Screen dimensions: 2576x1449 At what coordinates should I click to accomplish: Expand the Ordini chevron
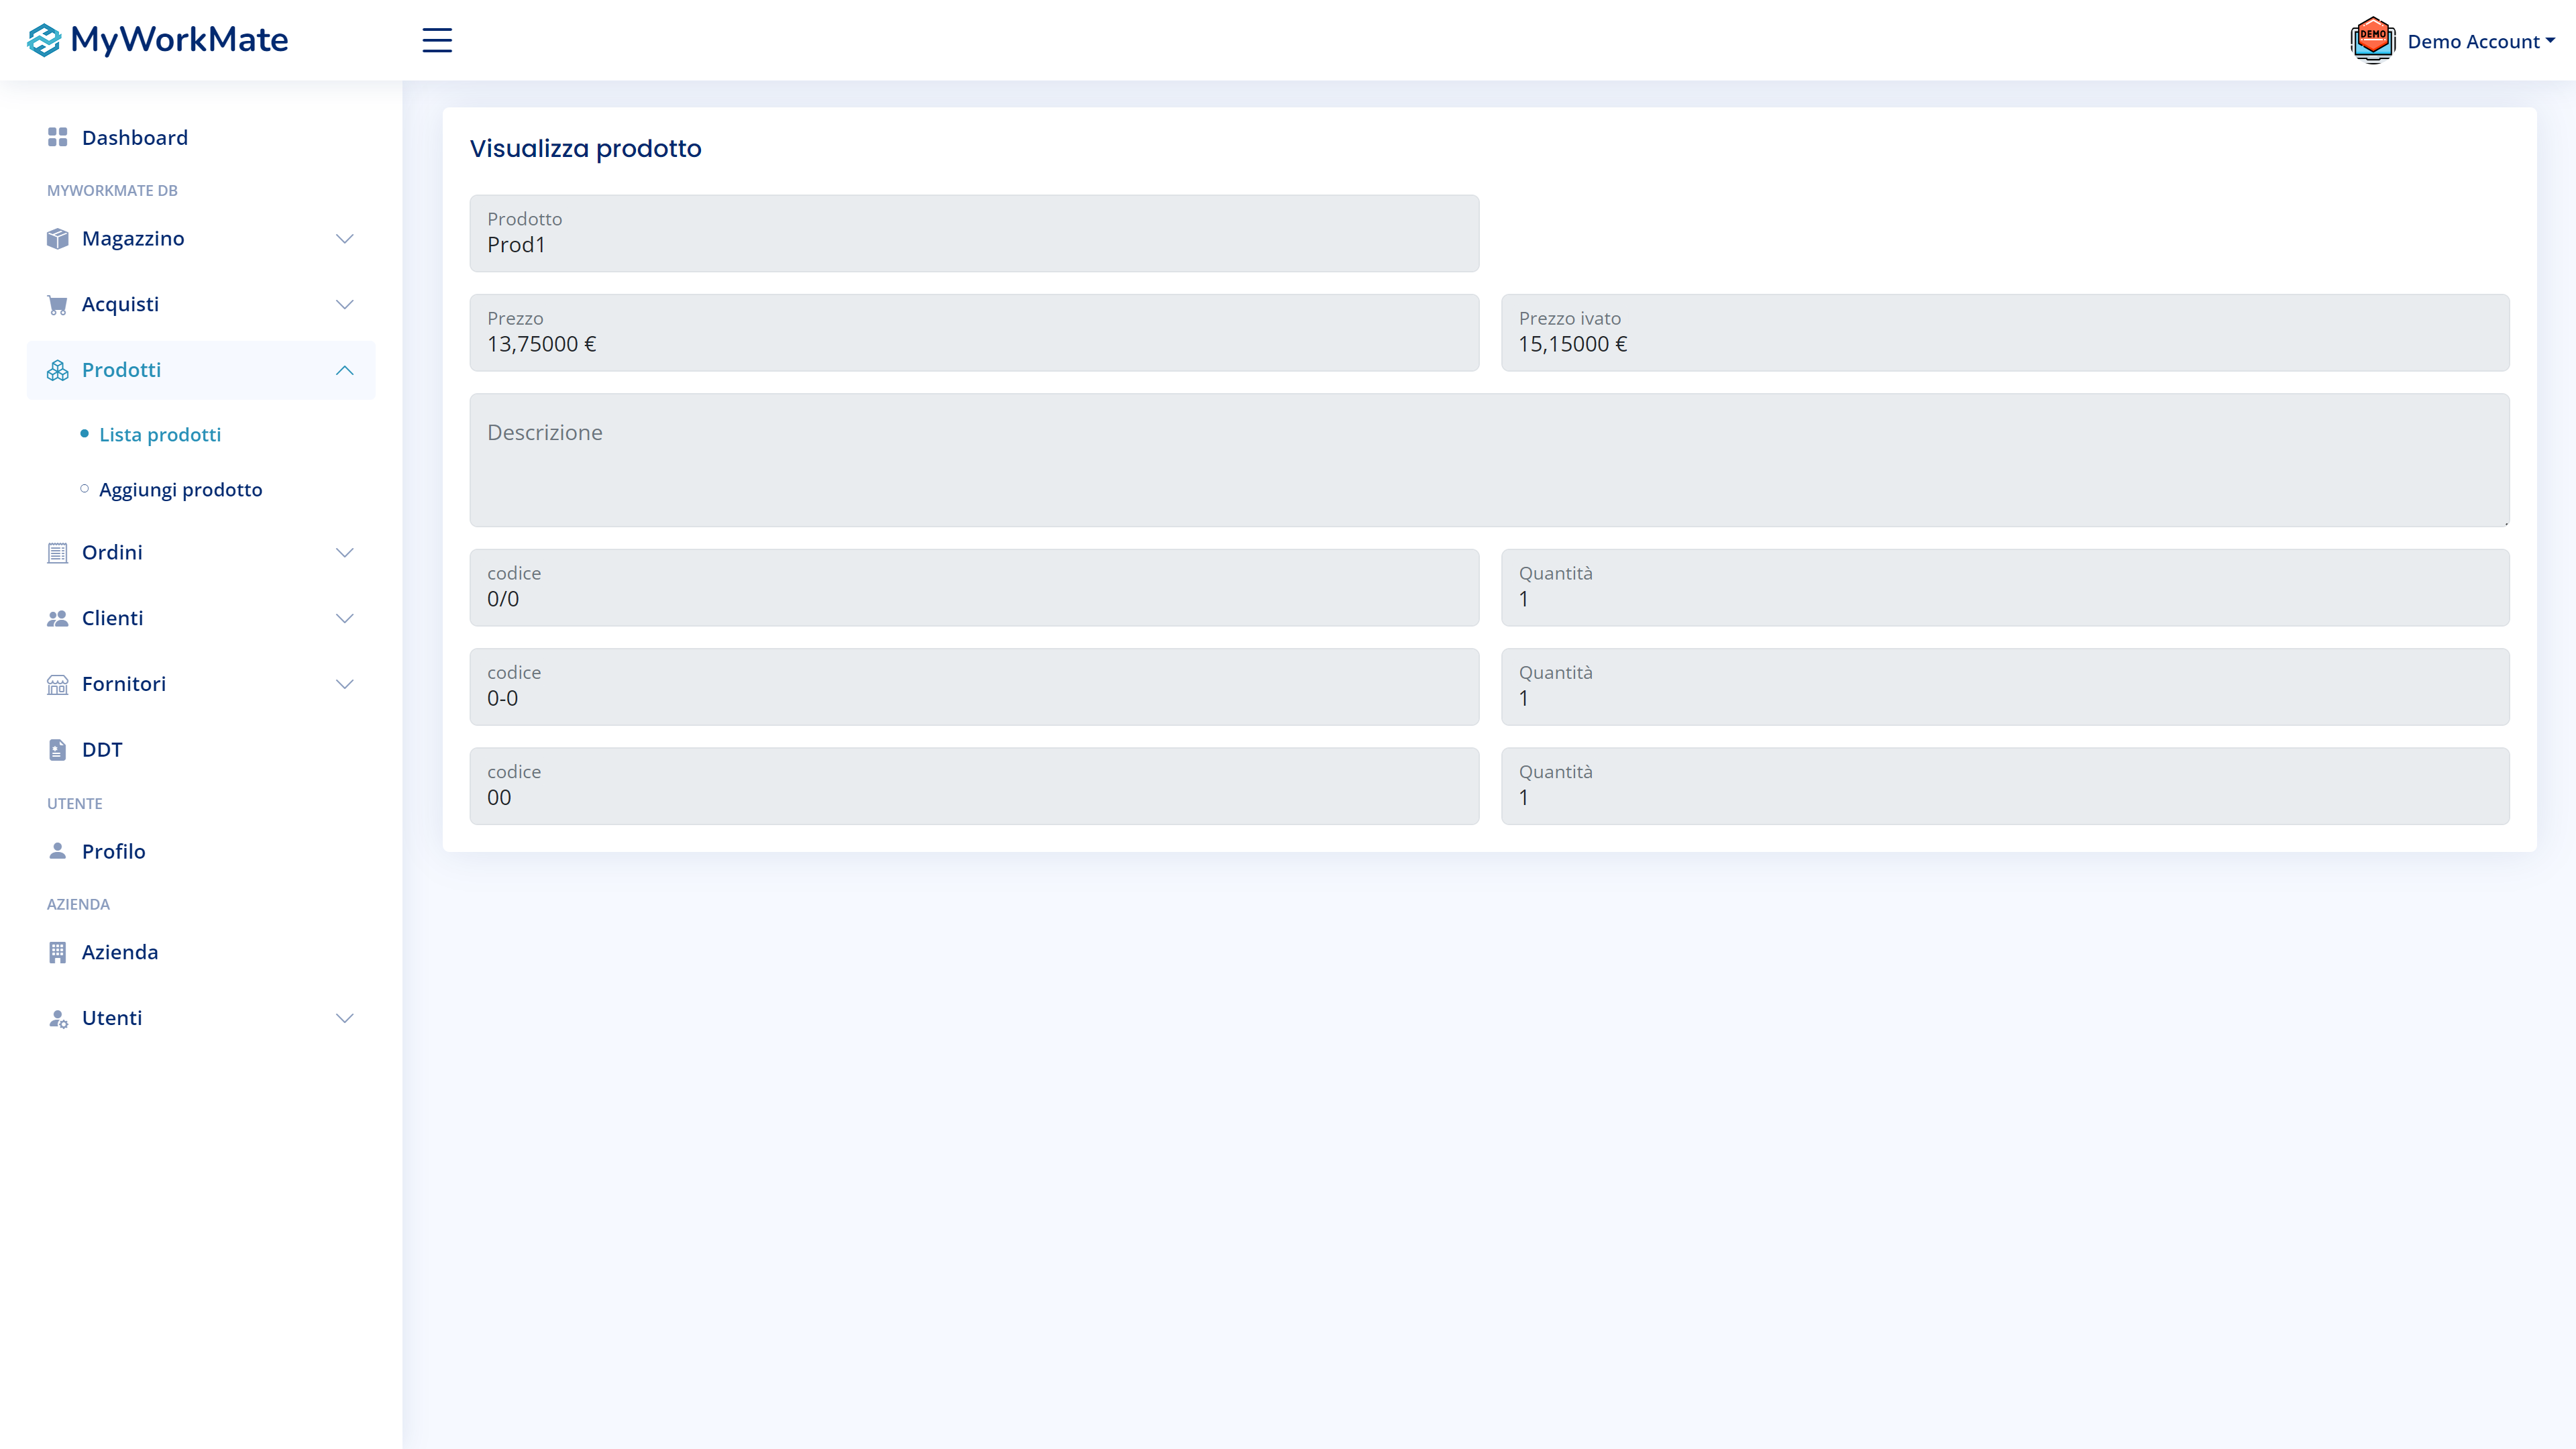[344, 552]
